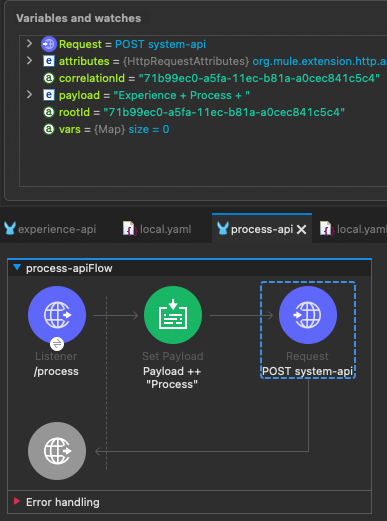The height and width of the screenshot is (521, 387).
Task: Click the /process listener label
Action: pyautogui.click(x=56, y=371)
